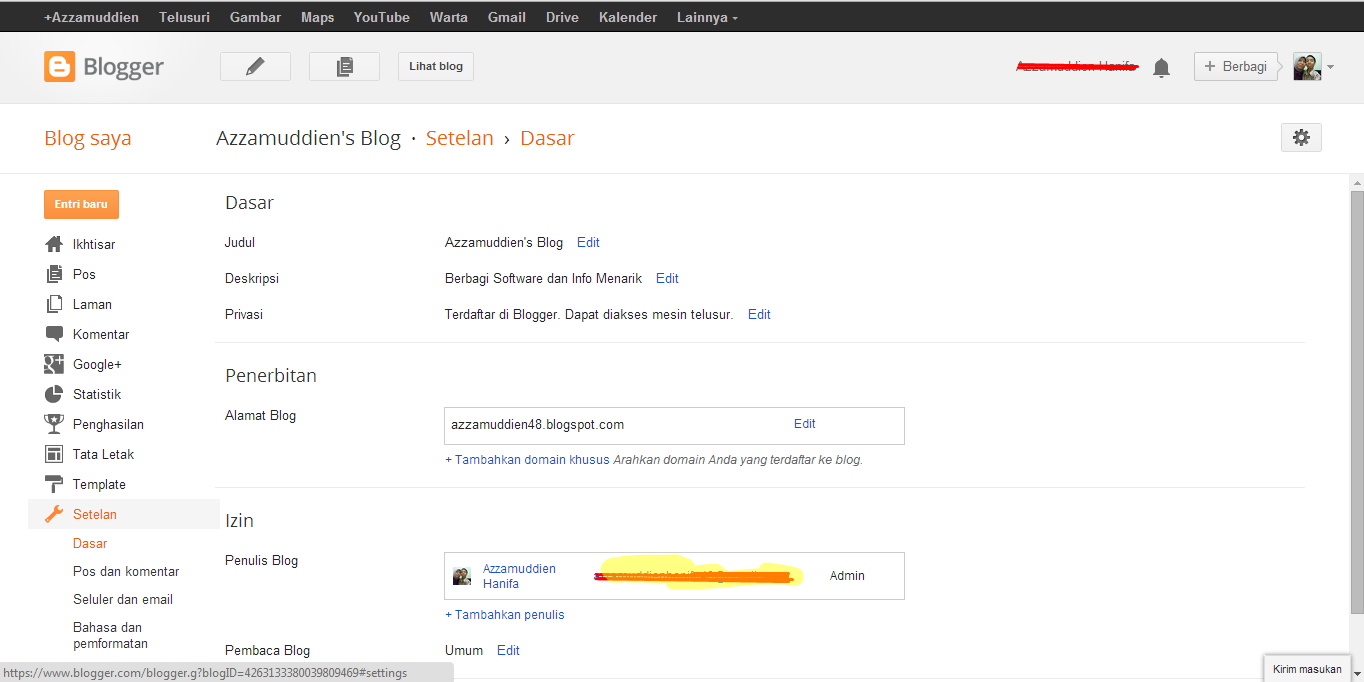This screenshot has height=682, width=1364.
Task: Expand Lainnya dropdown in Google bar
Action: [x=707, y=17]
